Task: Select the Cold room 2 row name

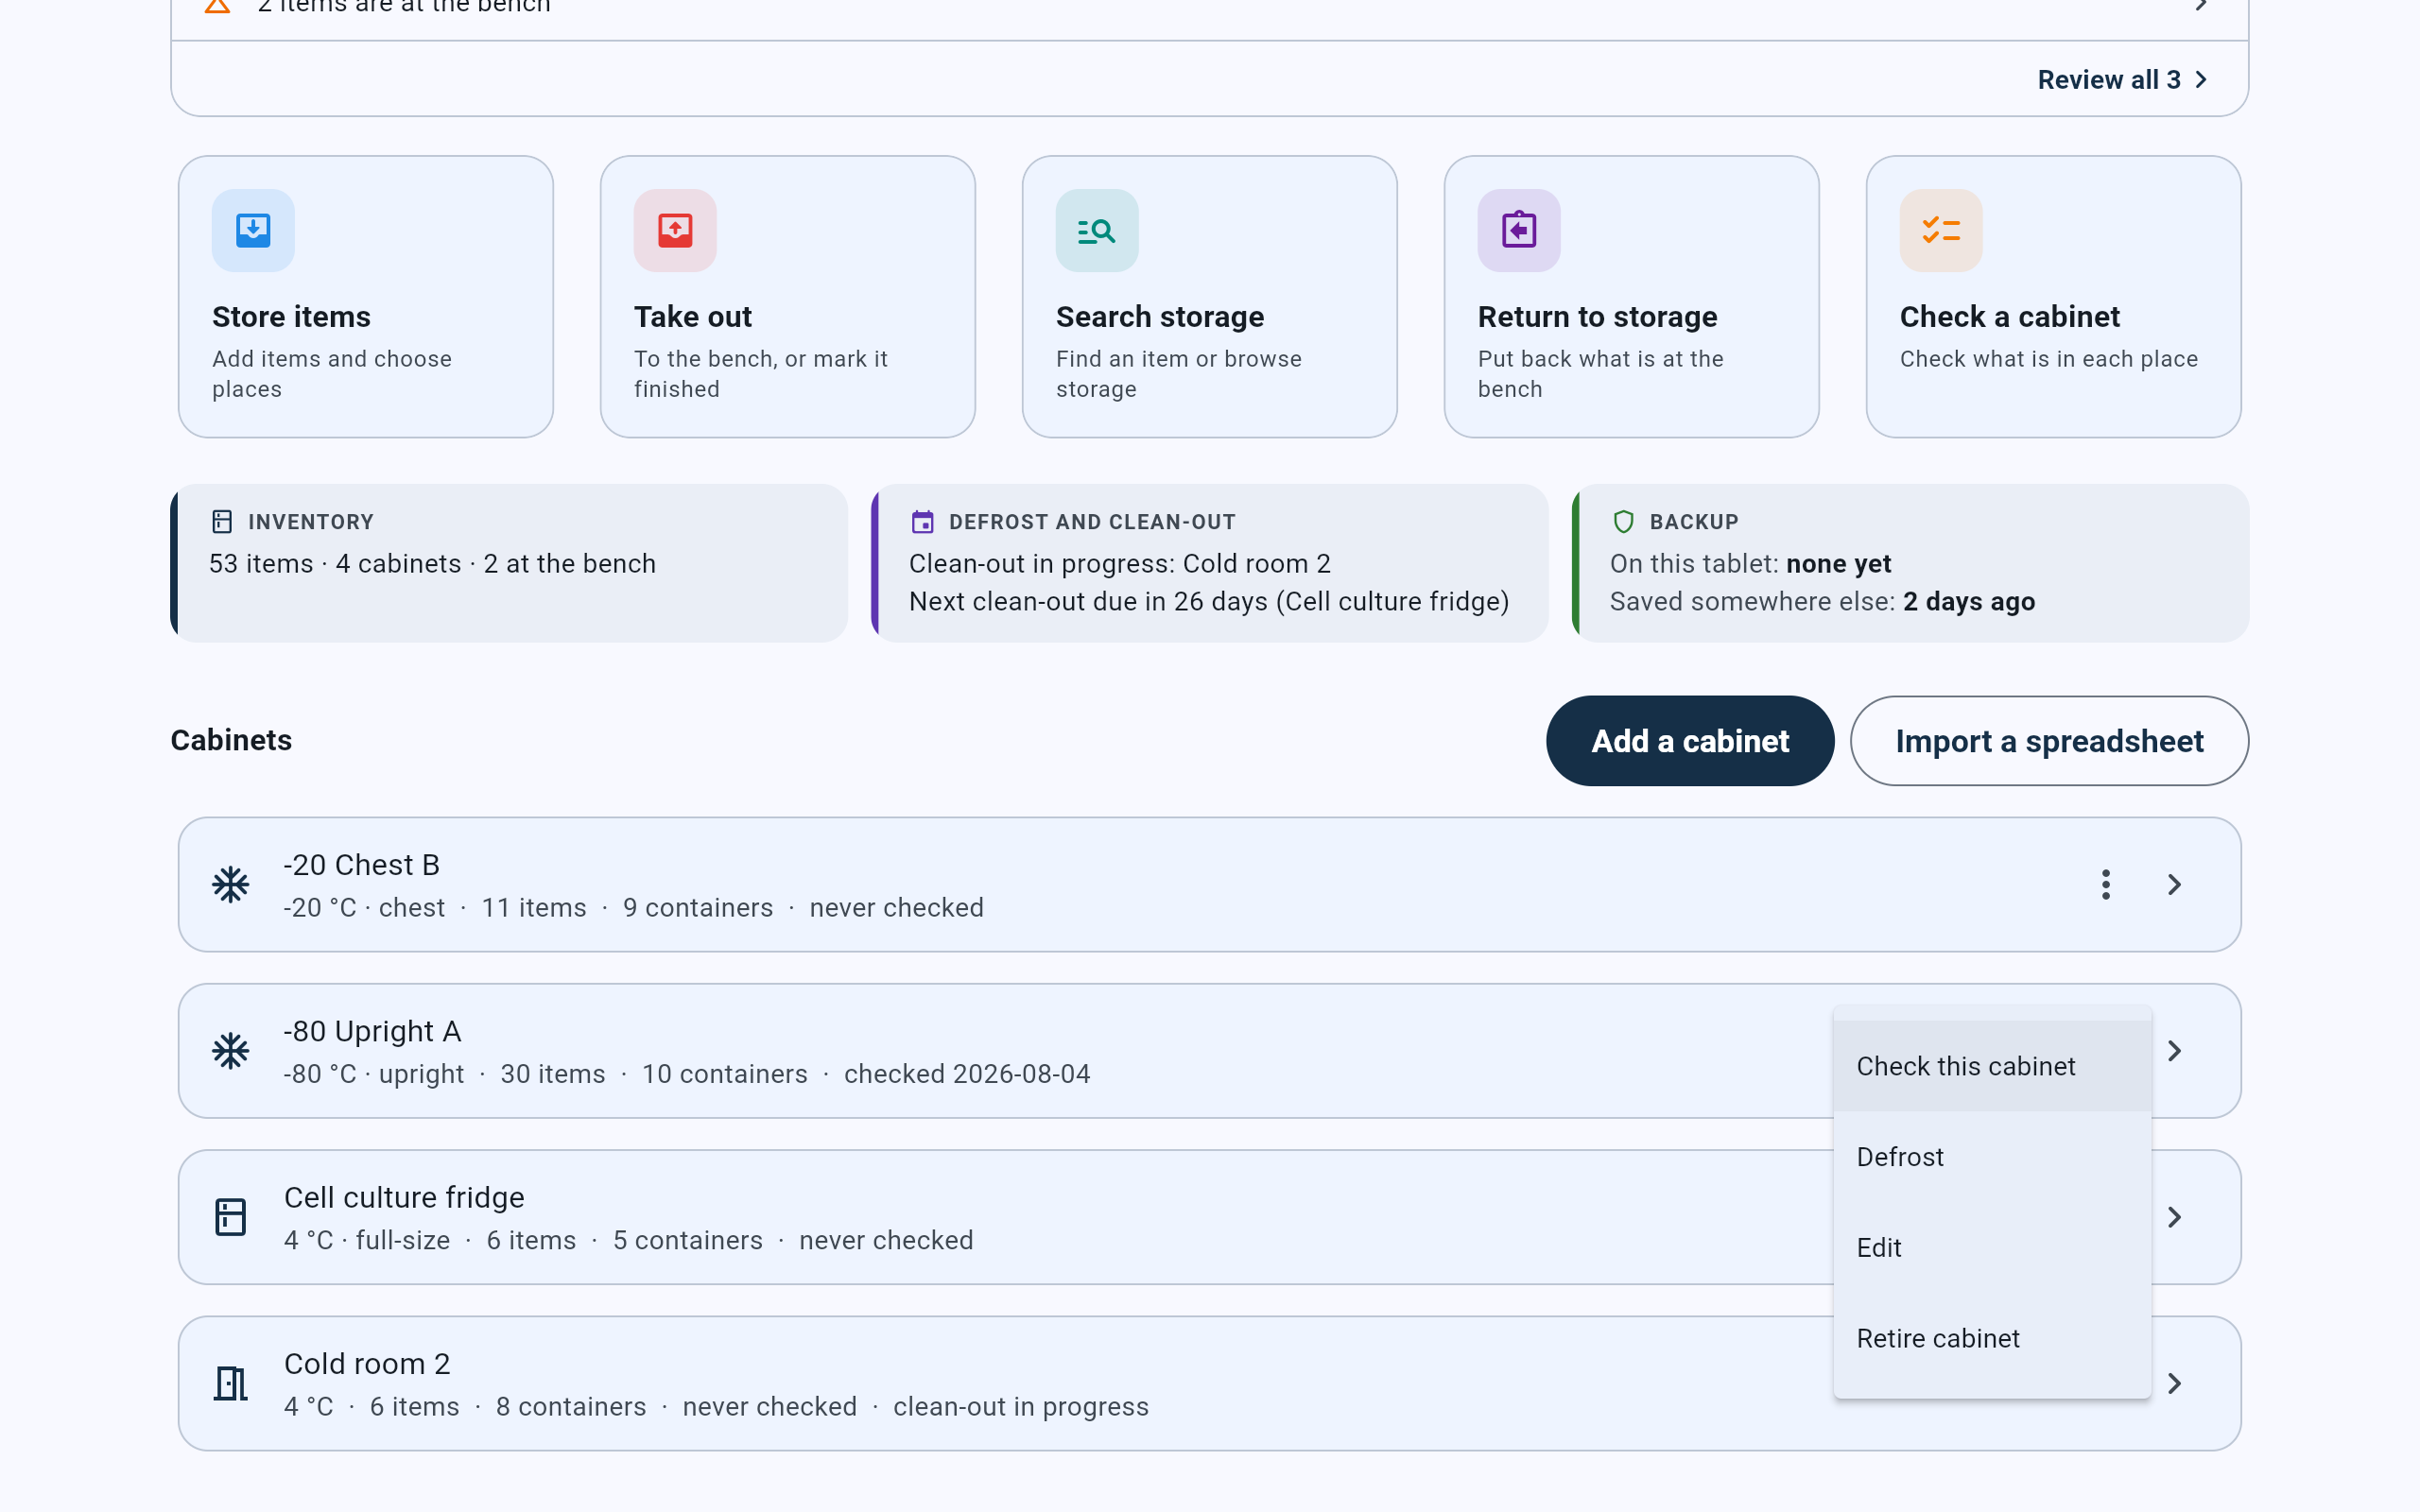Action: point(367,1364)
